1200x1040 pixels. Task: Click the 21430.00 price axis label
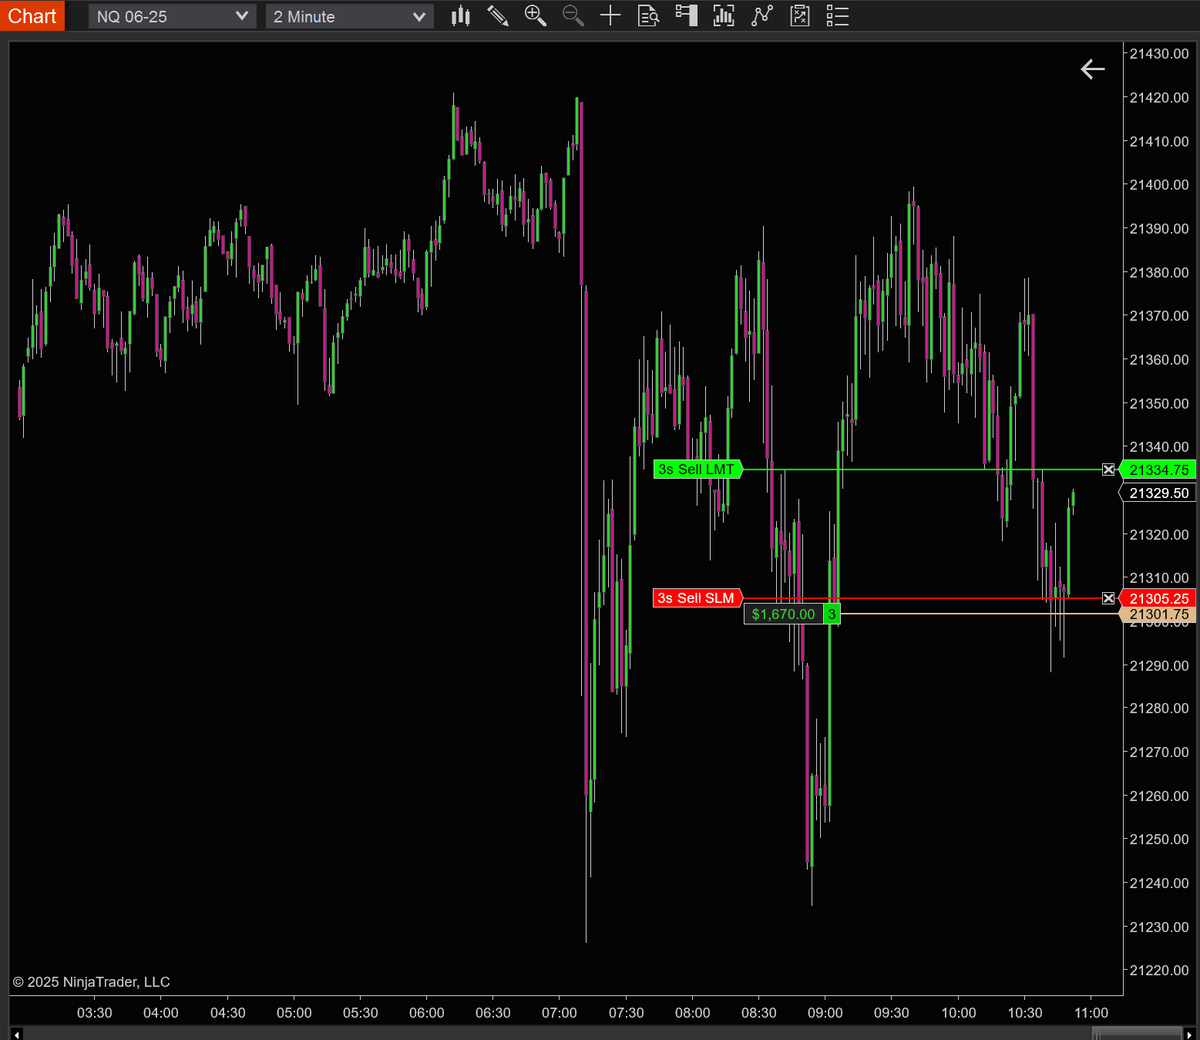pyautogui.click(x=1159, y=54)
